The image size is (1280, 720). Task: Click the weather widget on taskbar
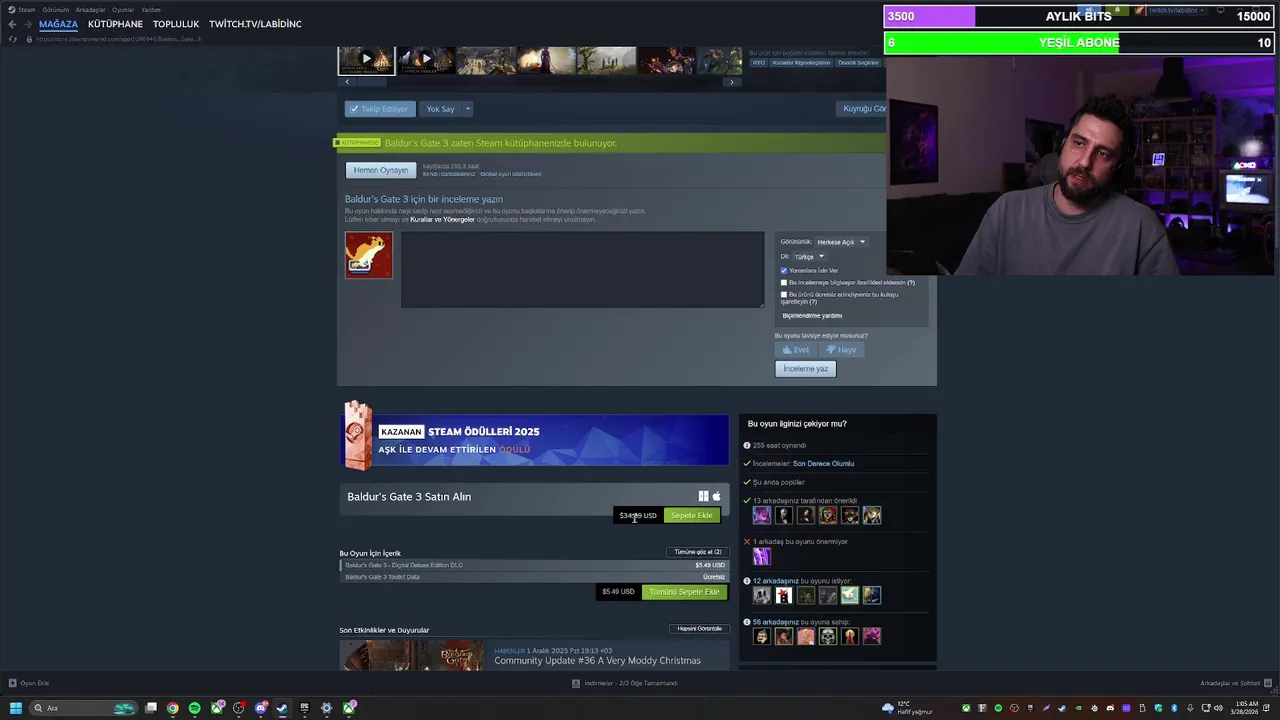tap(908, 708)
